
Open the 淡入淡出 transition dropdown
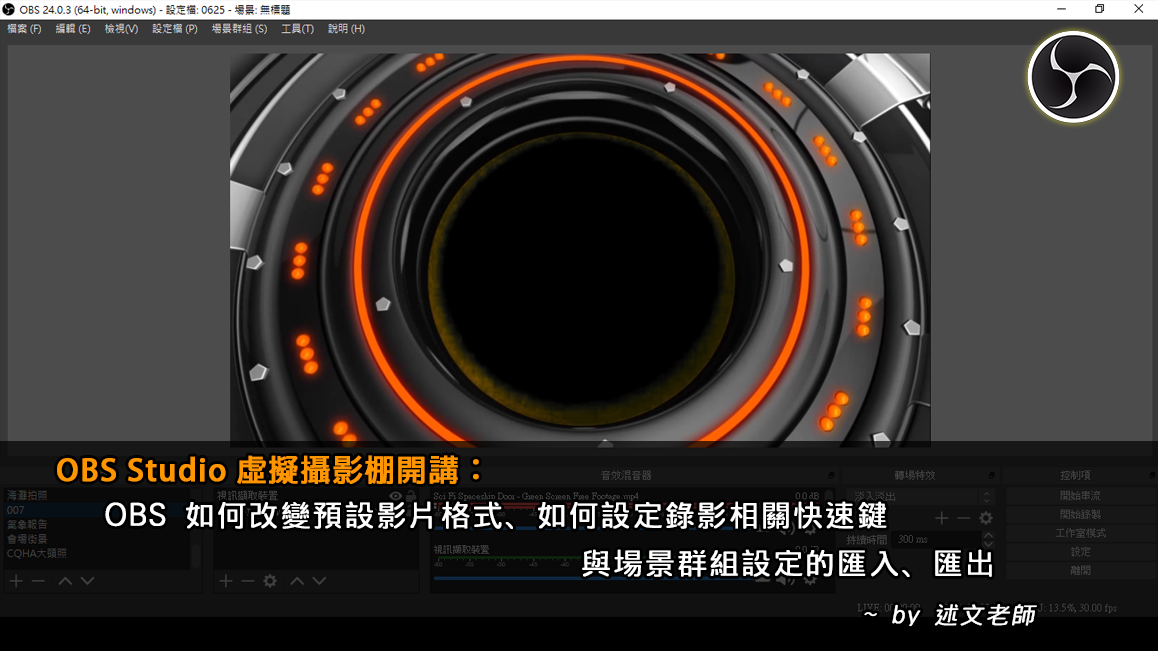923,497
